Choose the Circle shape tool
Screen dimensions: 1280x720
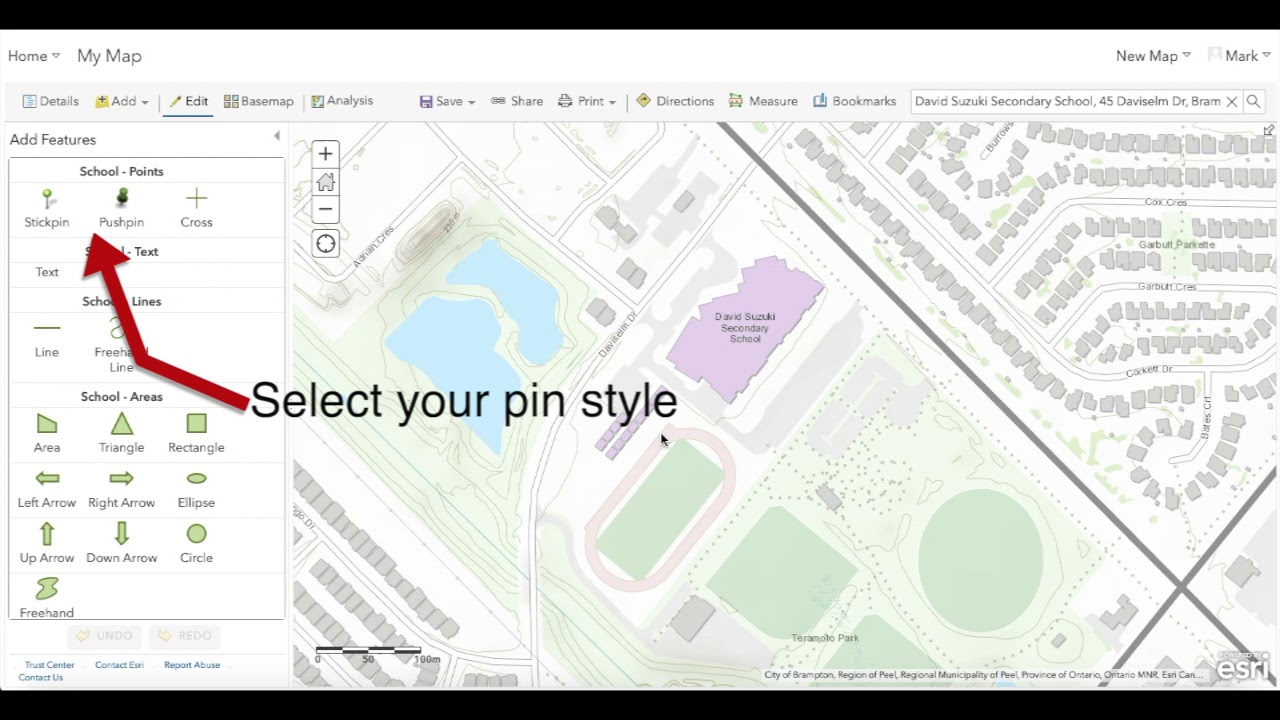pos(196,544)
